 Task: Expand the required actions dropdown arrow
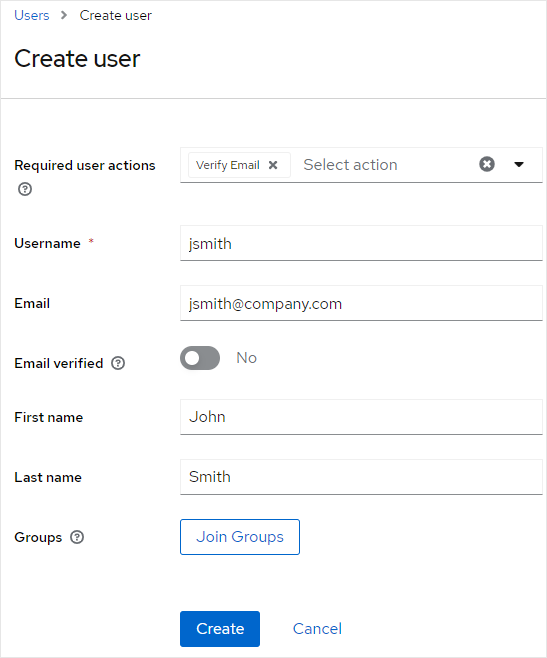519,164
